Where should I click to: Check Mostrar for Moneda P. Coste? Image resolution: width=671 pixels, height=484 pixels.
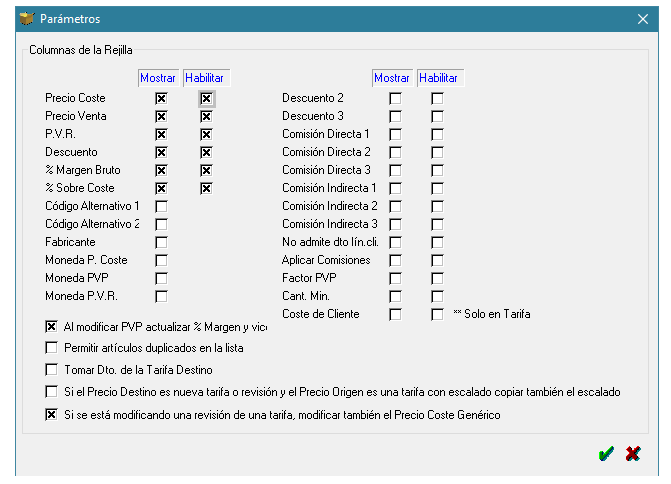[161, 260]
